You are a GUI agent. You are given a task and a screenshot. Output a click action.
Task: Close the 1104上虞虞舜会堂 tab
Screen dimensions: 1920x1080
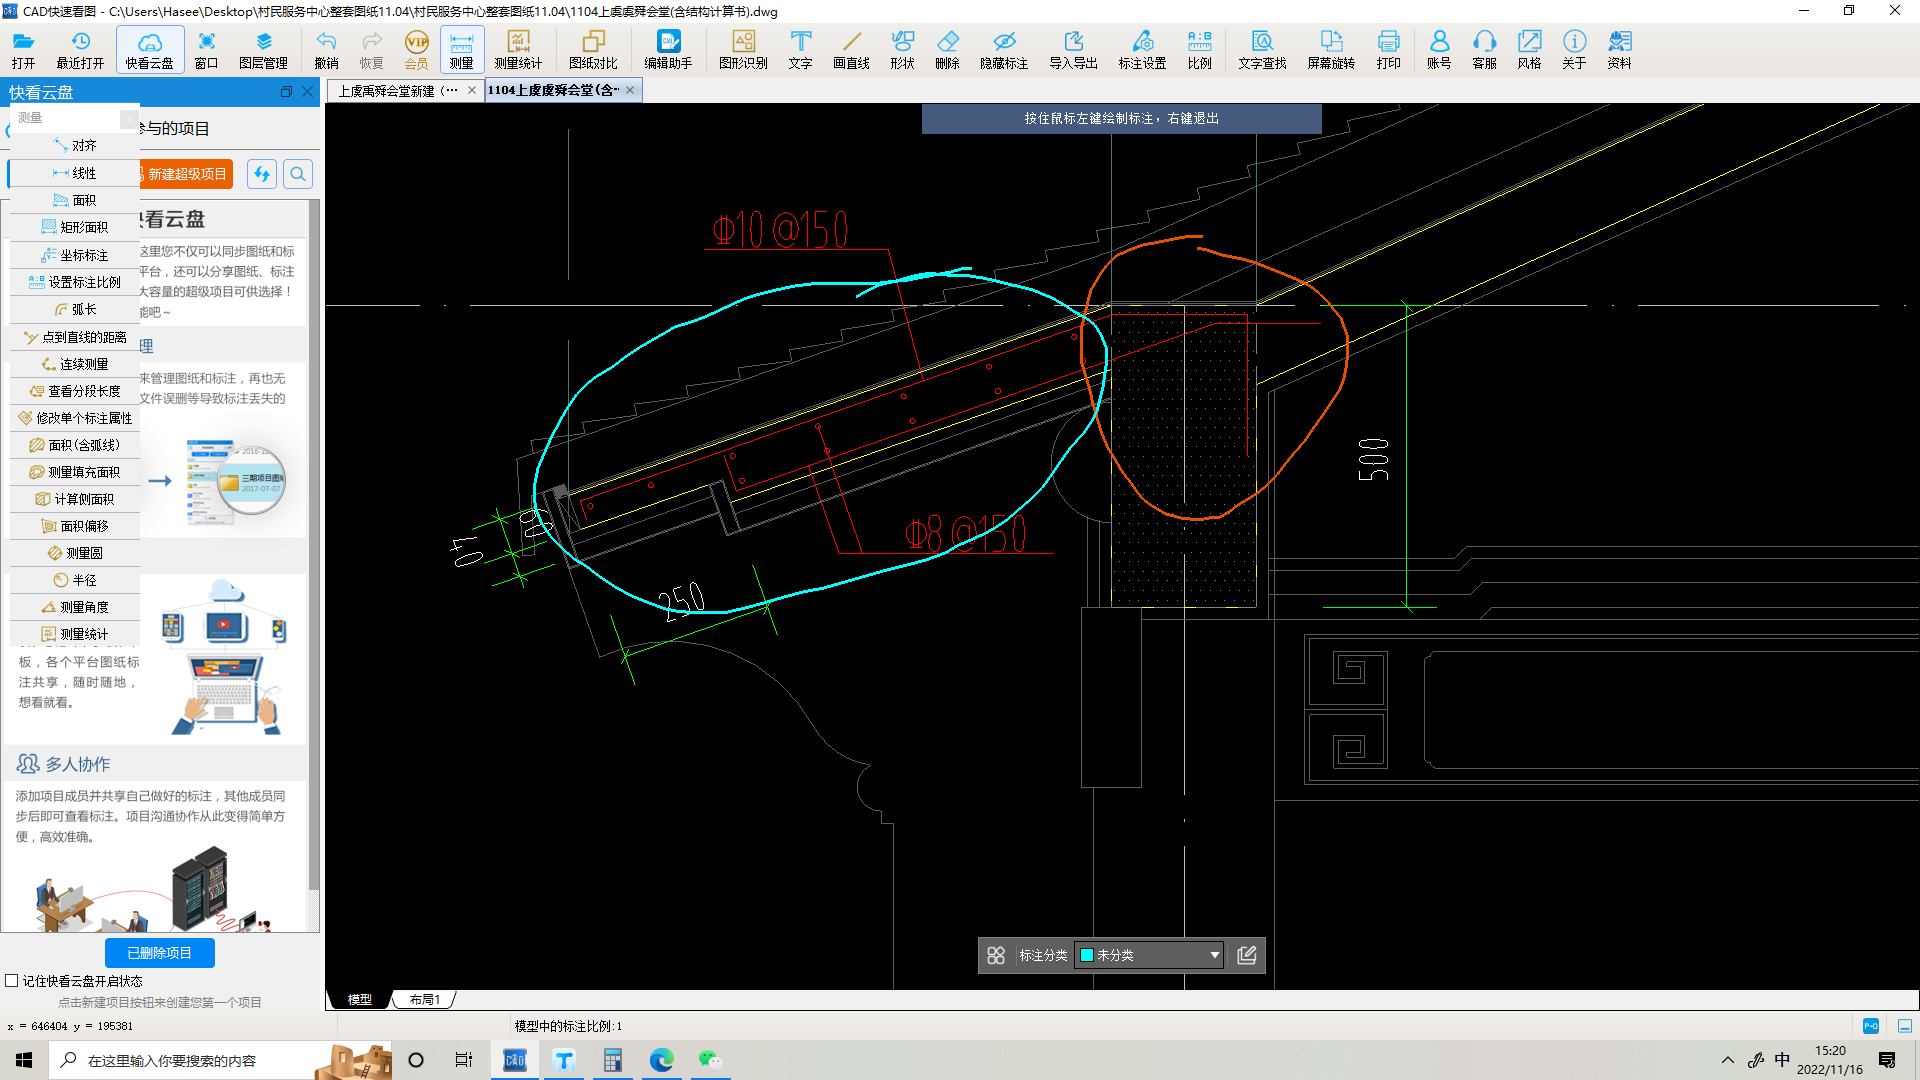coord(631,90)
